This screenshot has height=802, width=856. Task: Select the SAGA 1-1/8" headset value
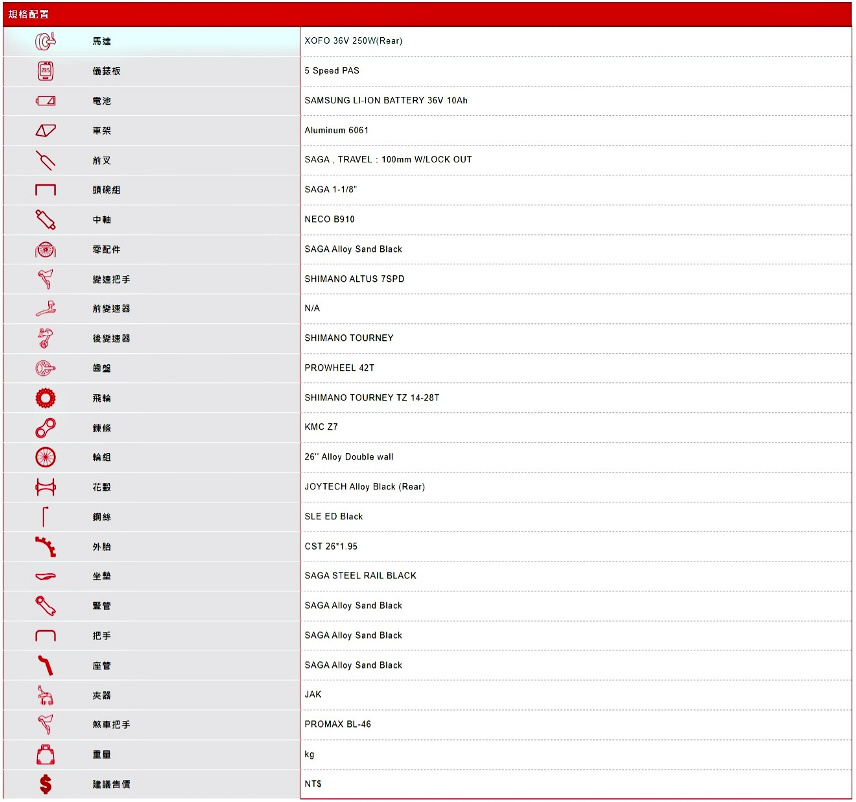point(330,189)
